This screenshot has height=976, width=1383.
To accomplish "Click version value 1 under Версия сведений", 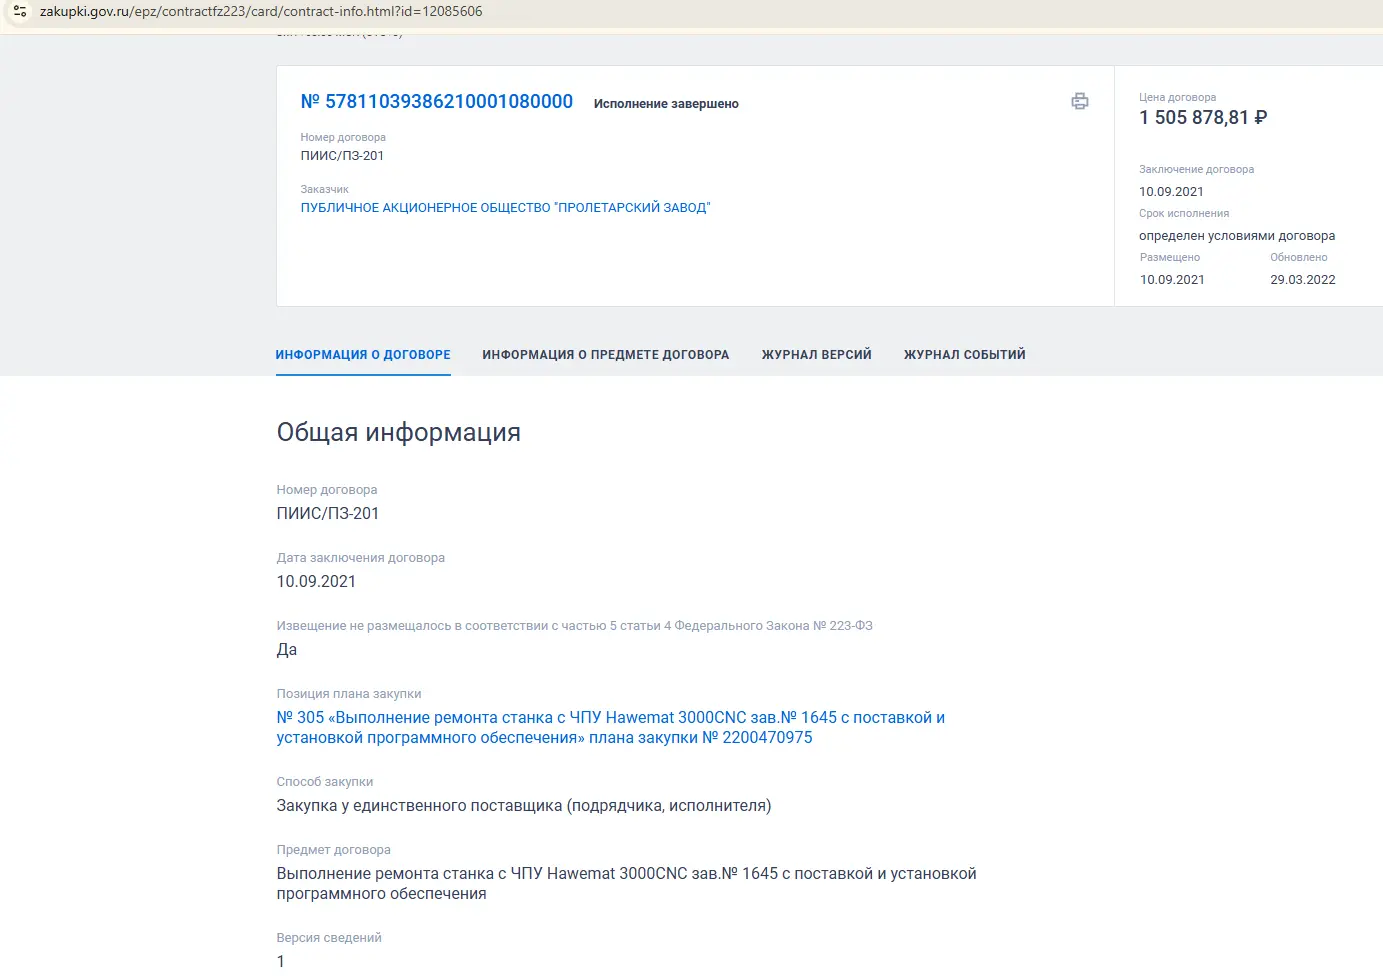I will point(281,961).
